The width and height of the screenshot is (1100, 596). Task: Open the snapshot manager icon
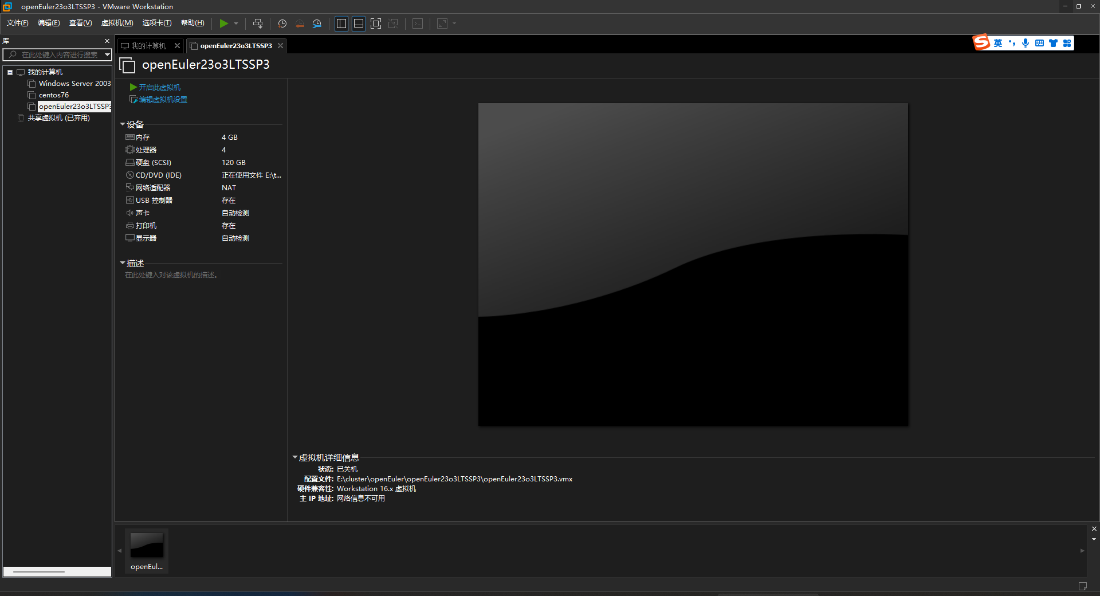click(317, 23)
